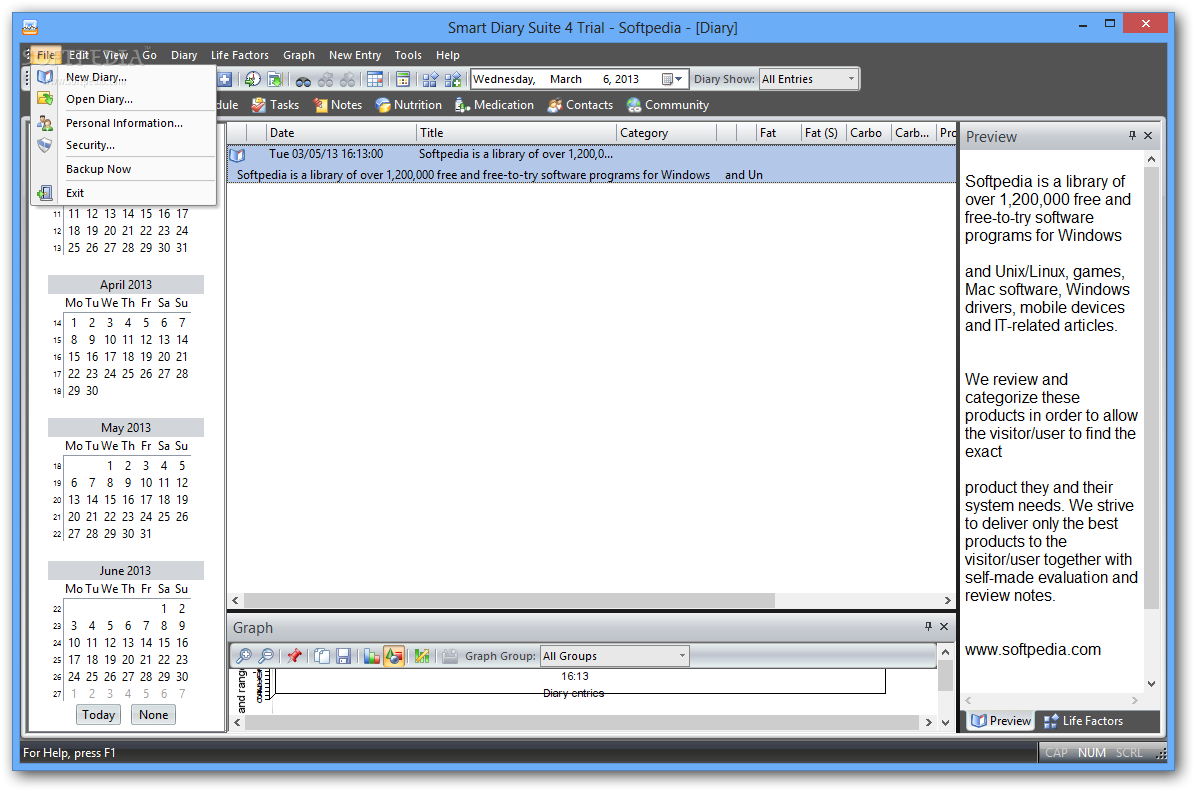Viewport: 1195px width, 791px height.
Task: Open the Nutrition module
Action: tap(408, 105)
